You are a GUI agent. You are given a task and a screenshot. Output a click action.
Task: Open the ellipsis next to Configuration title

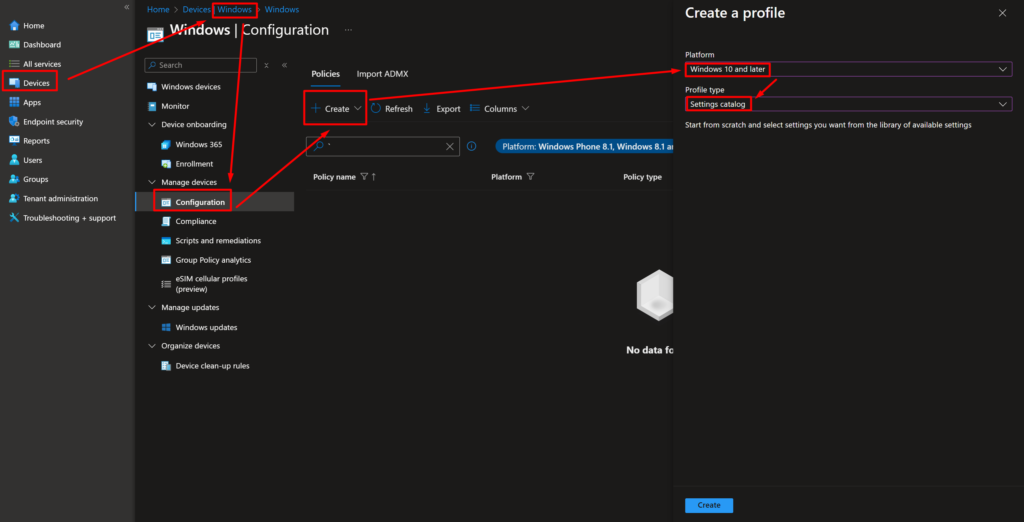348,30
